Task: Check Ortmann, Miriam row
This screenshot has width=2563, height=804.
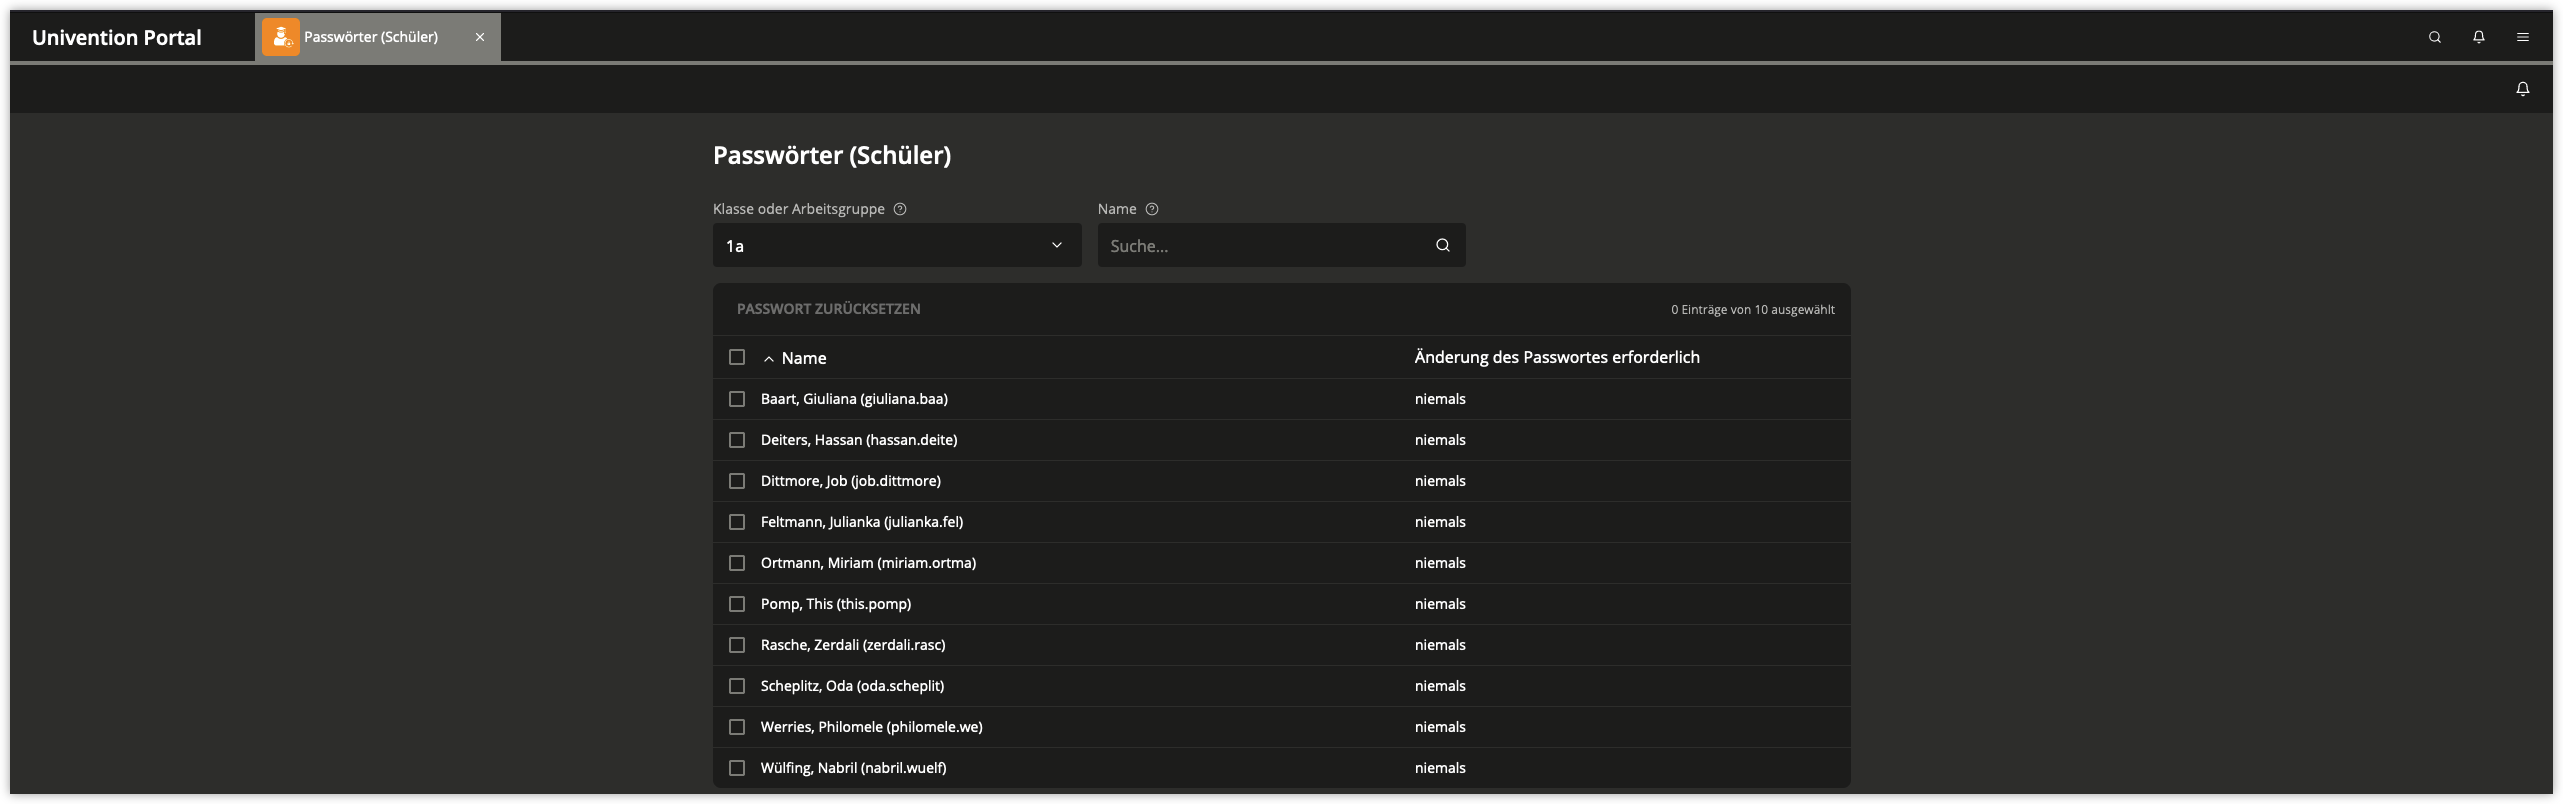Action: (737, 563)
